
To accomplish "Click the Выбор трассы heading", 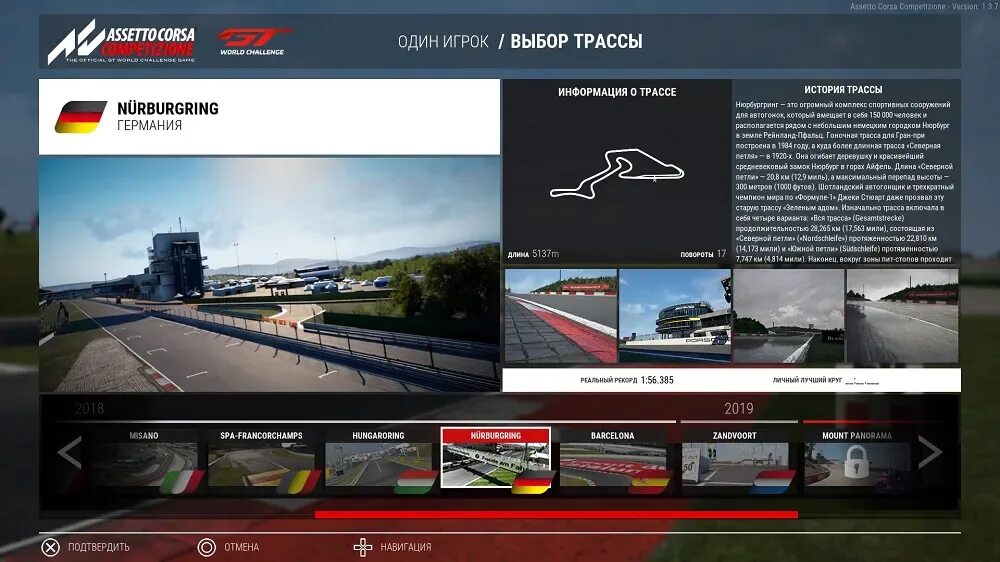I will click(x=577, y=41).
